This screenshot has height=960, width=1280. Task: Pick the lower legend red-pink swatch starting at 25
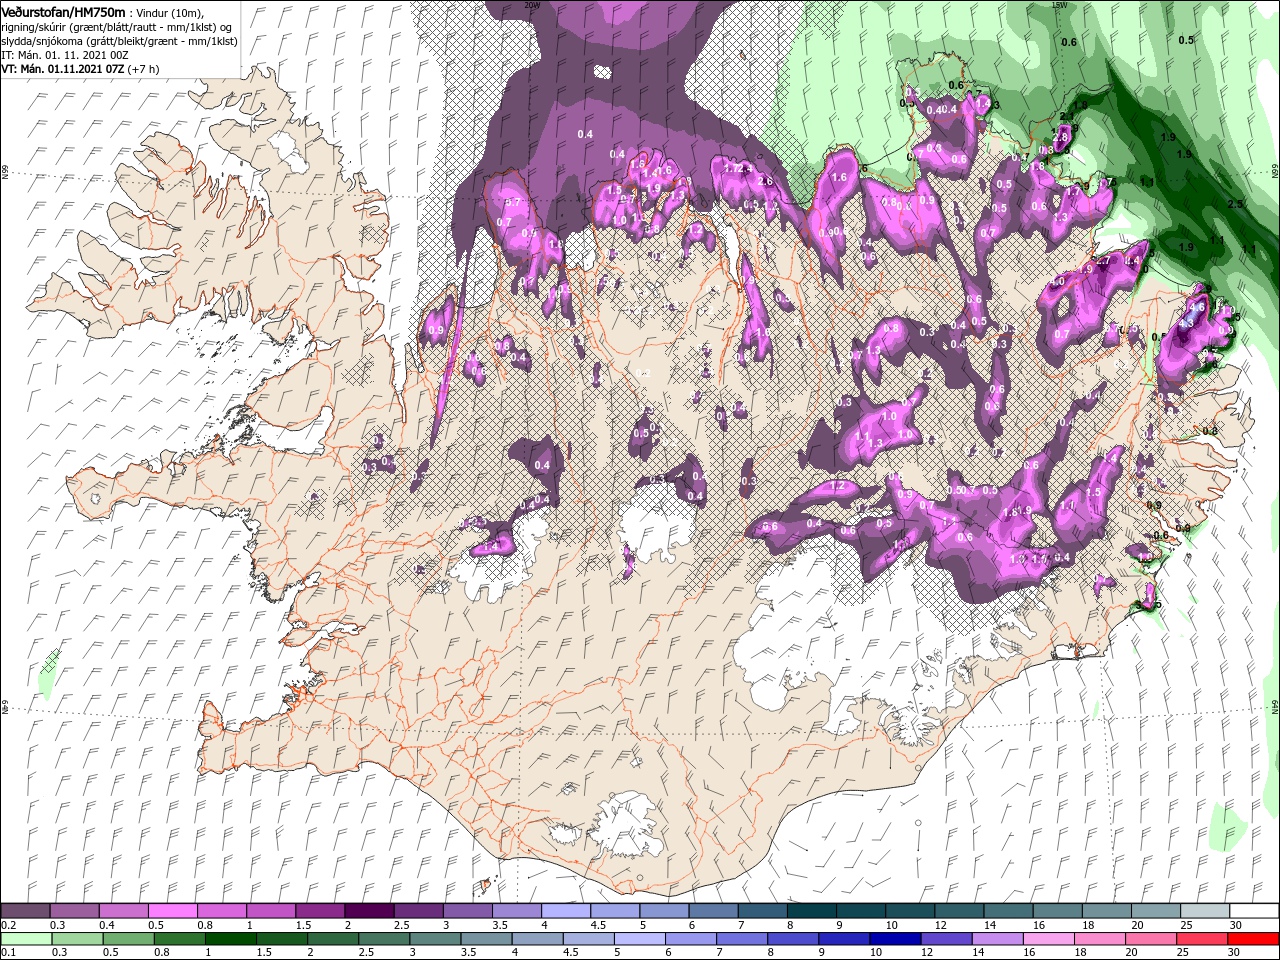coord(1203,939)
